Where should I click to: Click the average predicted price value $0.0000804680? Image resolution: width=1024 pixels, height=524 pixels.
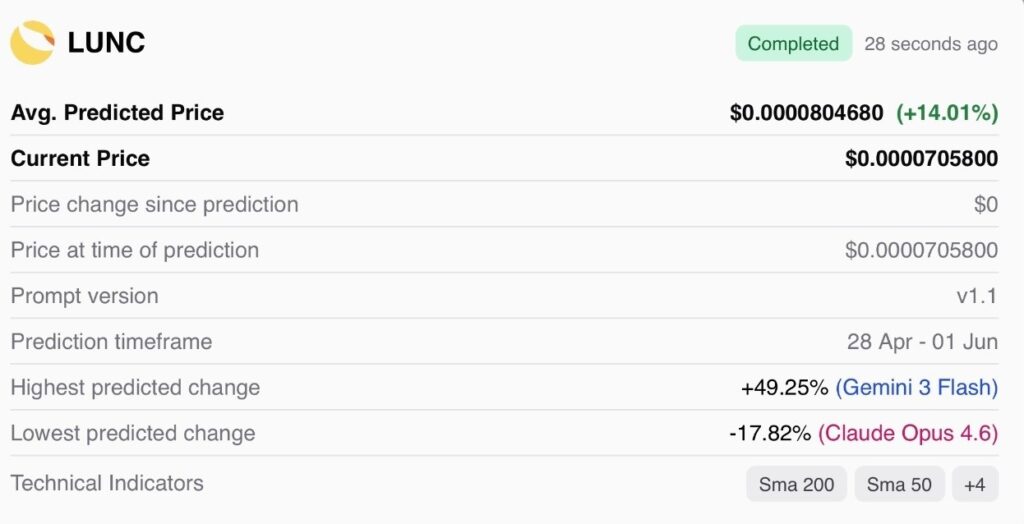tap(806, 113)
